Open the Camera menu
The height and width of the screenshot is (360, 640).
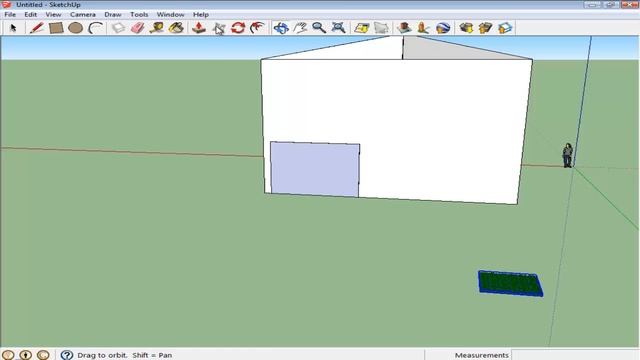click(82, 14)
